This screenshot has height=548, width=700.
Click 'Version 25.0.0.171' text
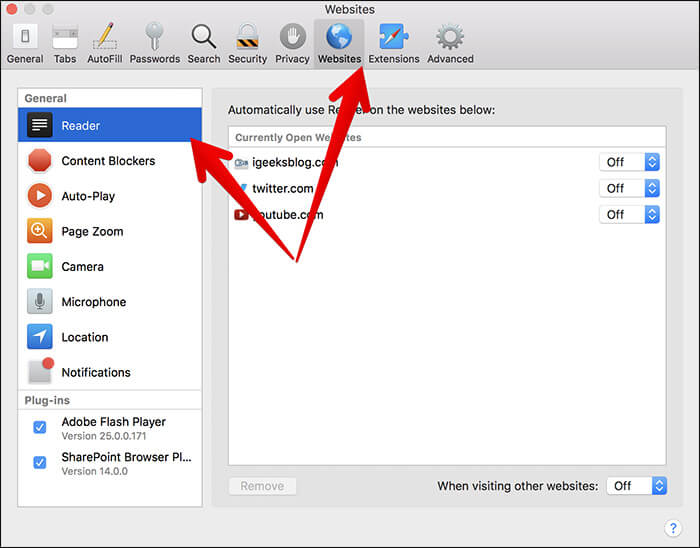104,436
